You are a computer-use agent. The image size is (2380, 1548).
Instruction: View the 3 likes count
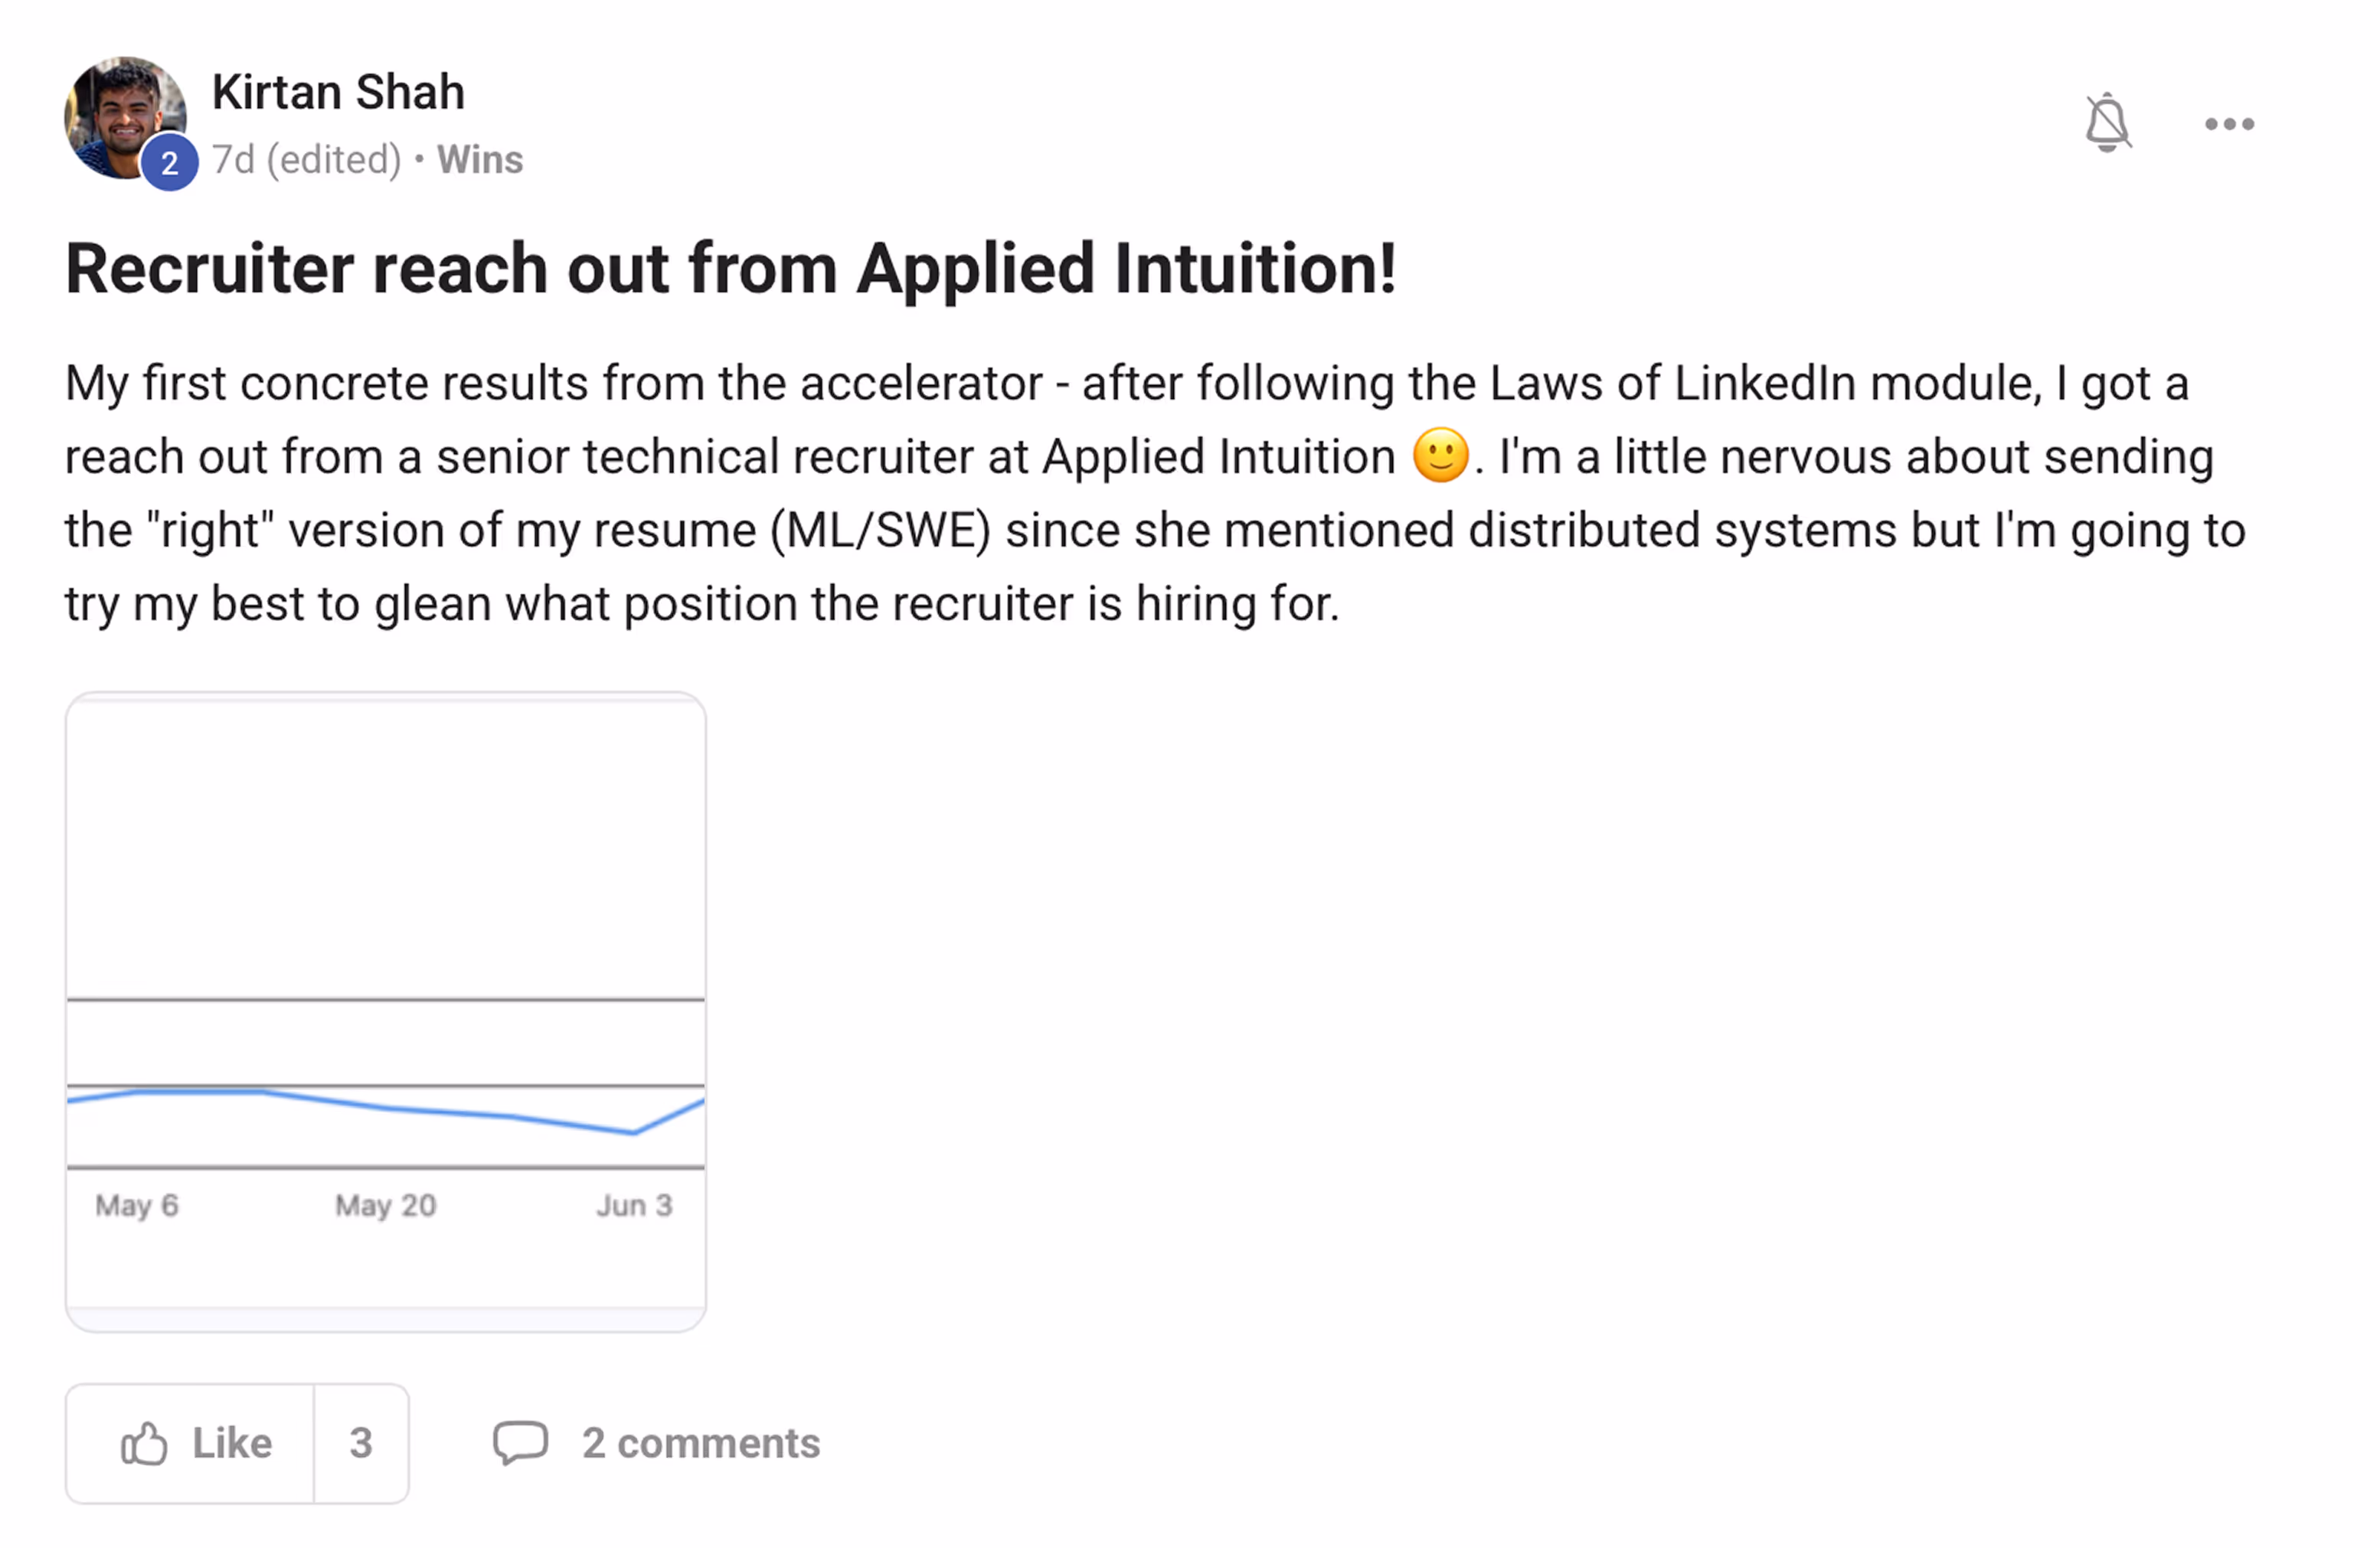(x=361, y=1443)
